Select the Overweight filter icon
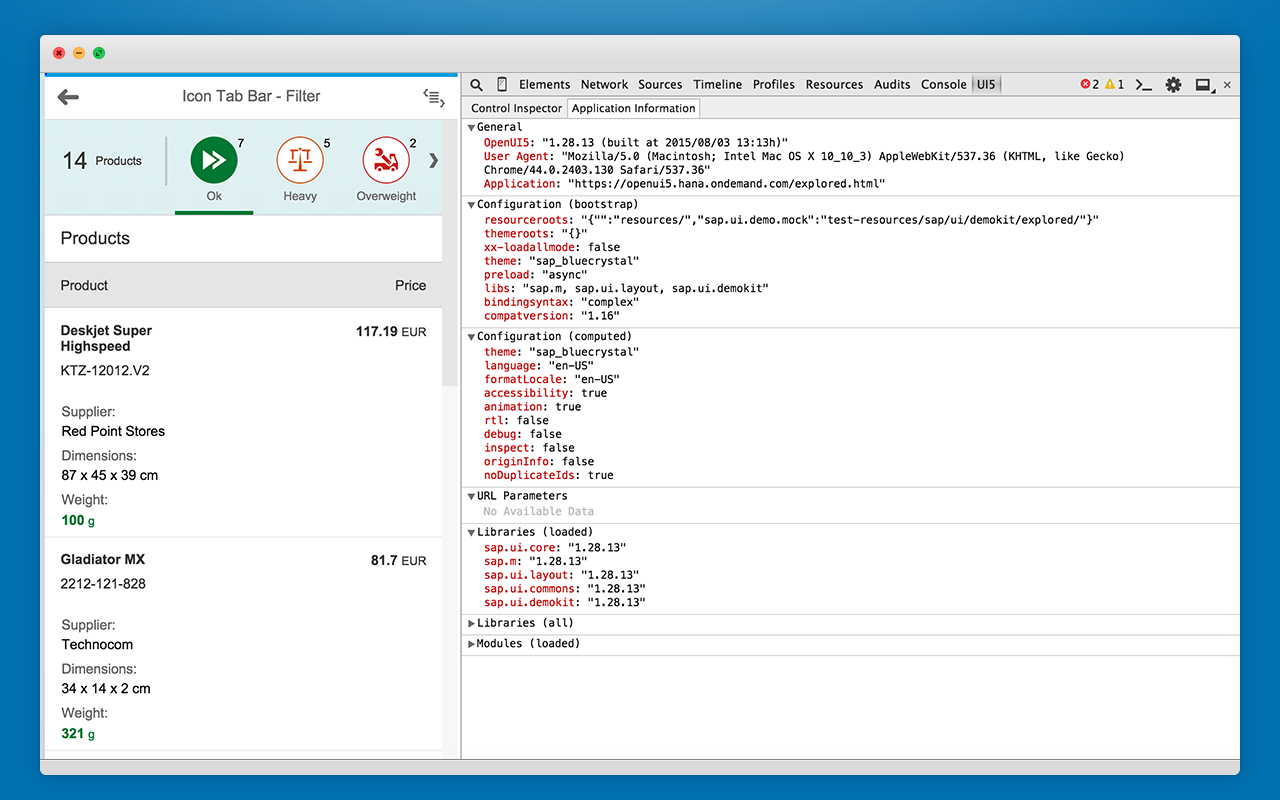The width and height of the screenshot is (1280, 800). pos(386,160)
